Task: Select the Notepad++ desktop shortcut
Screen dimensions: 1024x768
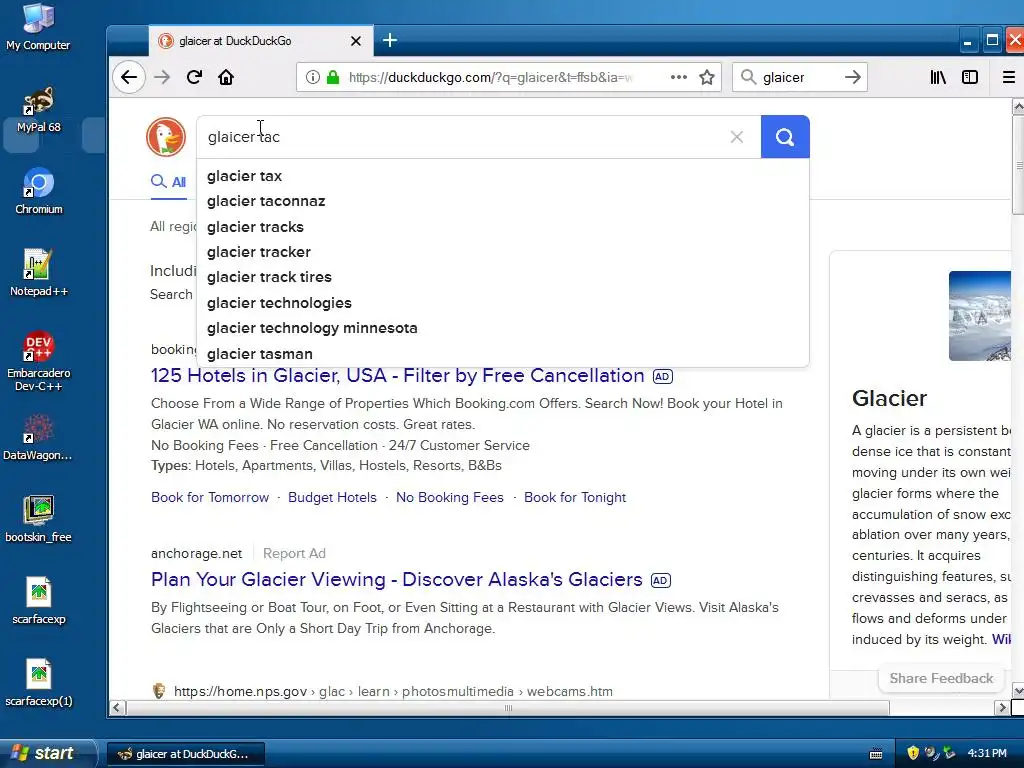Action: pyautogui.click(x=39, y=273)
